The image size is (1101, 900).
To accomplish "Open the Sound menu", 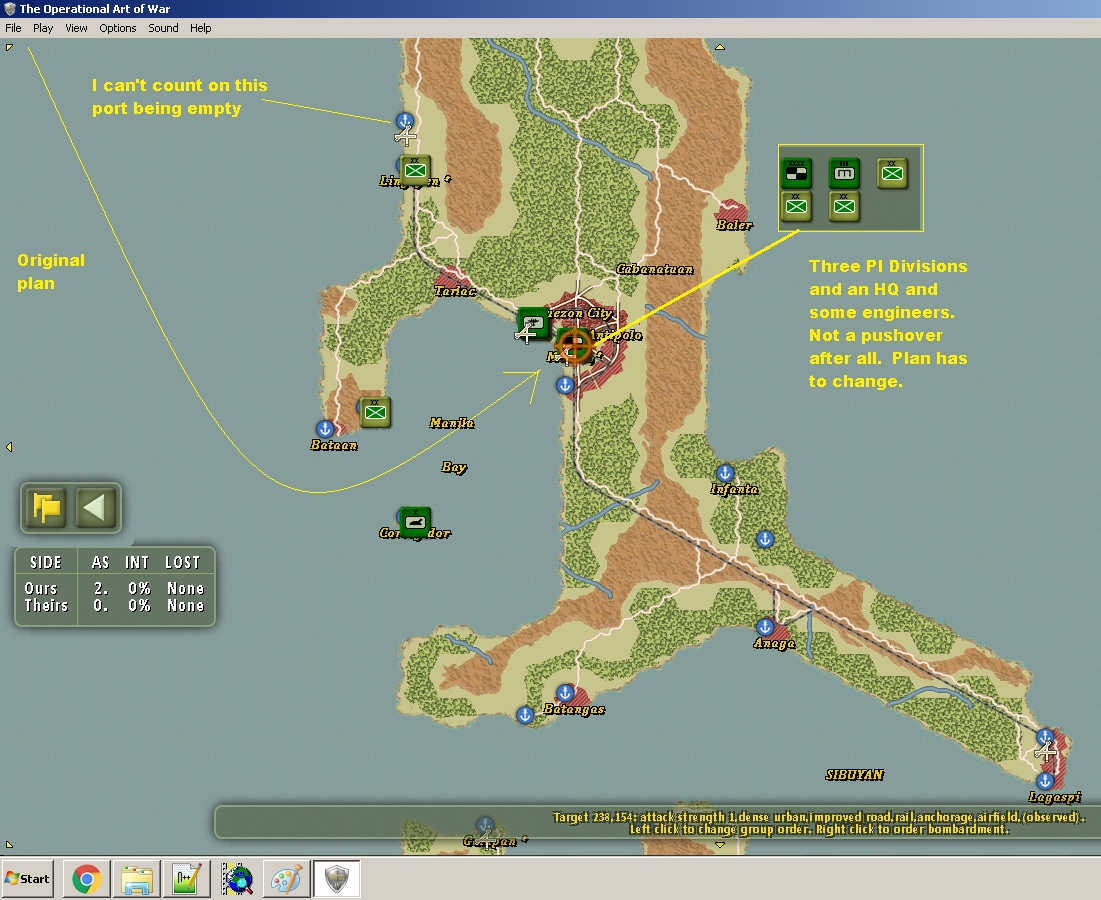I will pos(163,28).
